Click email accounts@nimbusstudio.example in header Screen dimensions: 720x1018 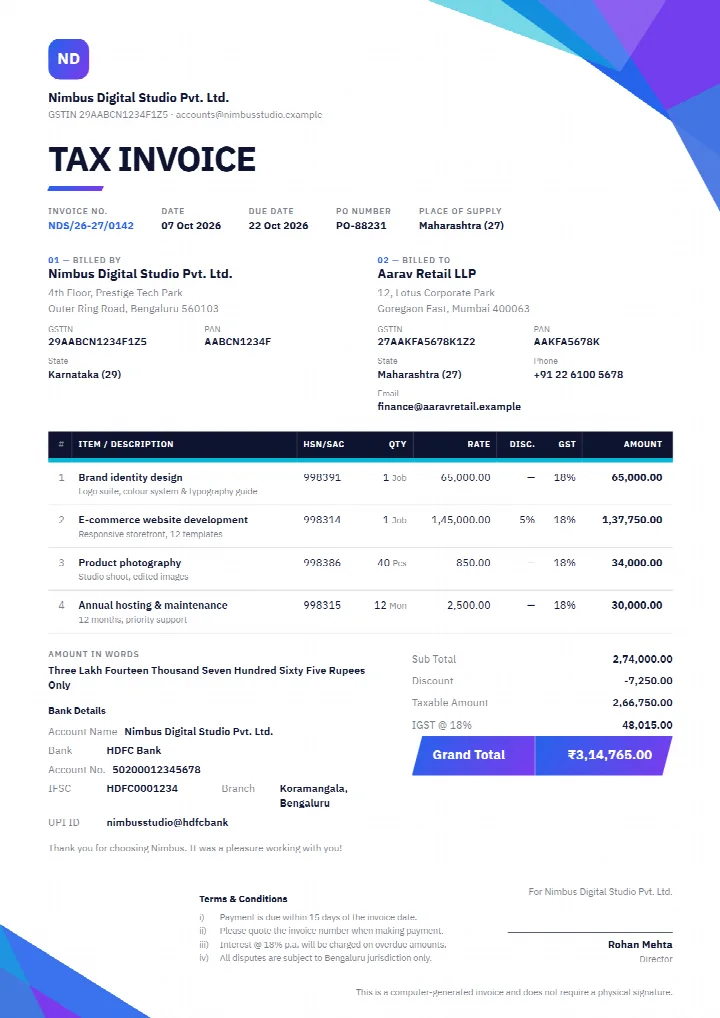pyautogui.click(x=249, y=115)
